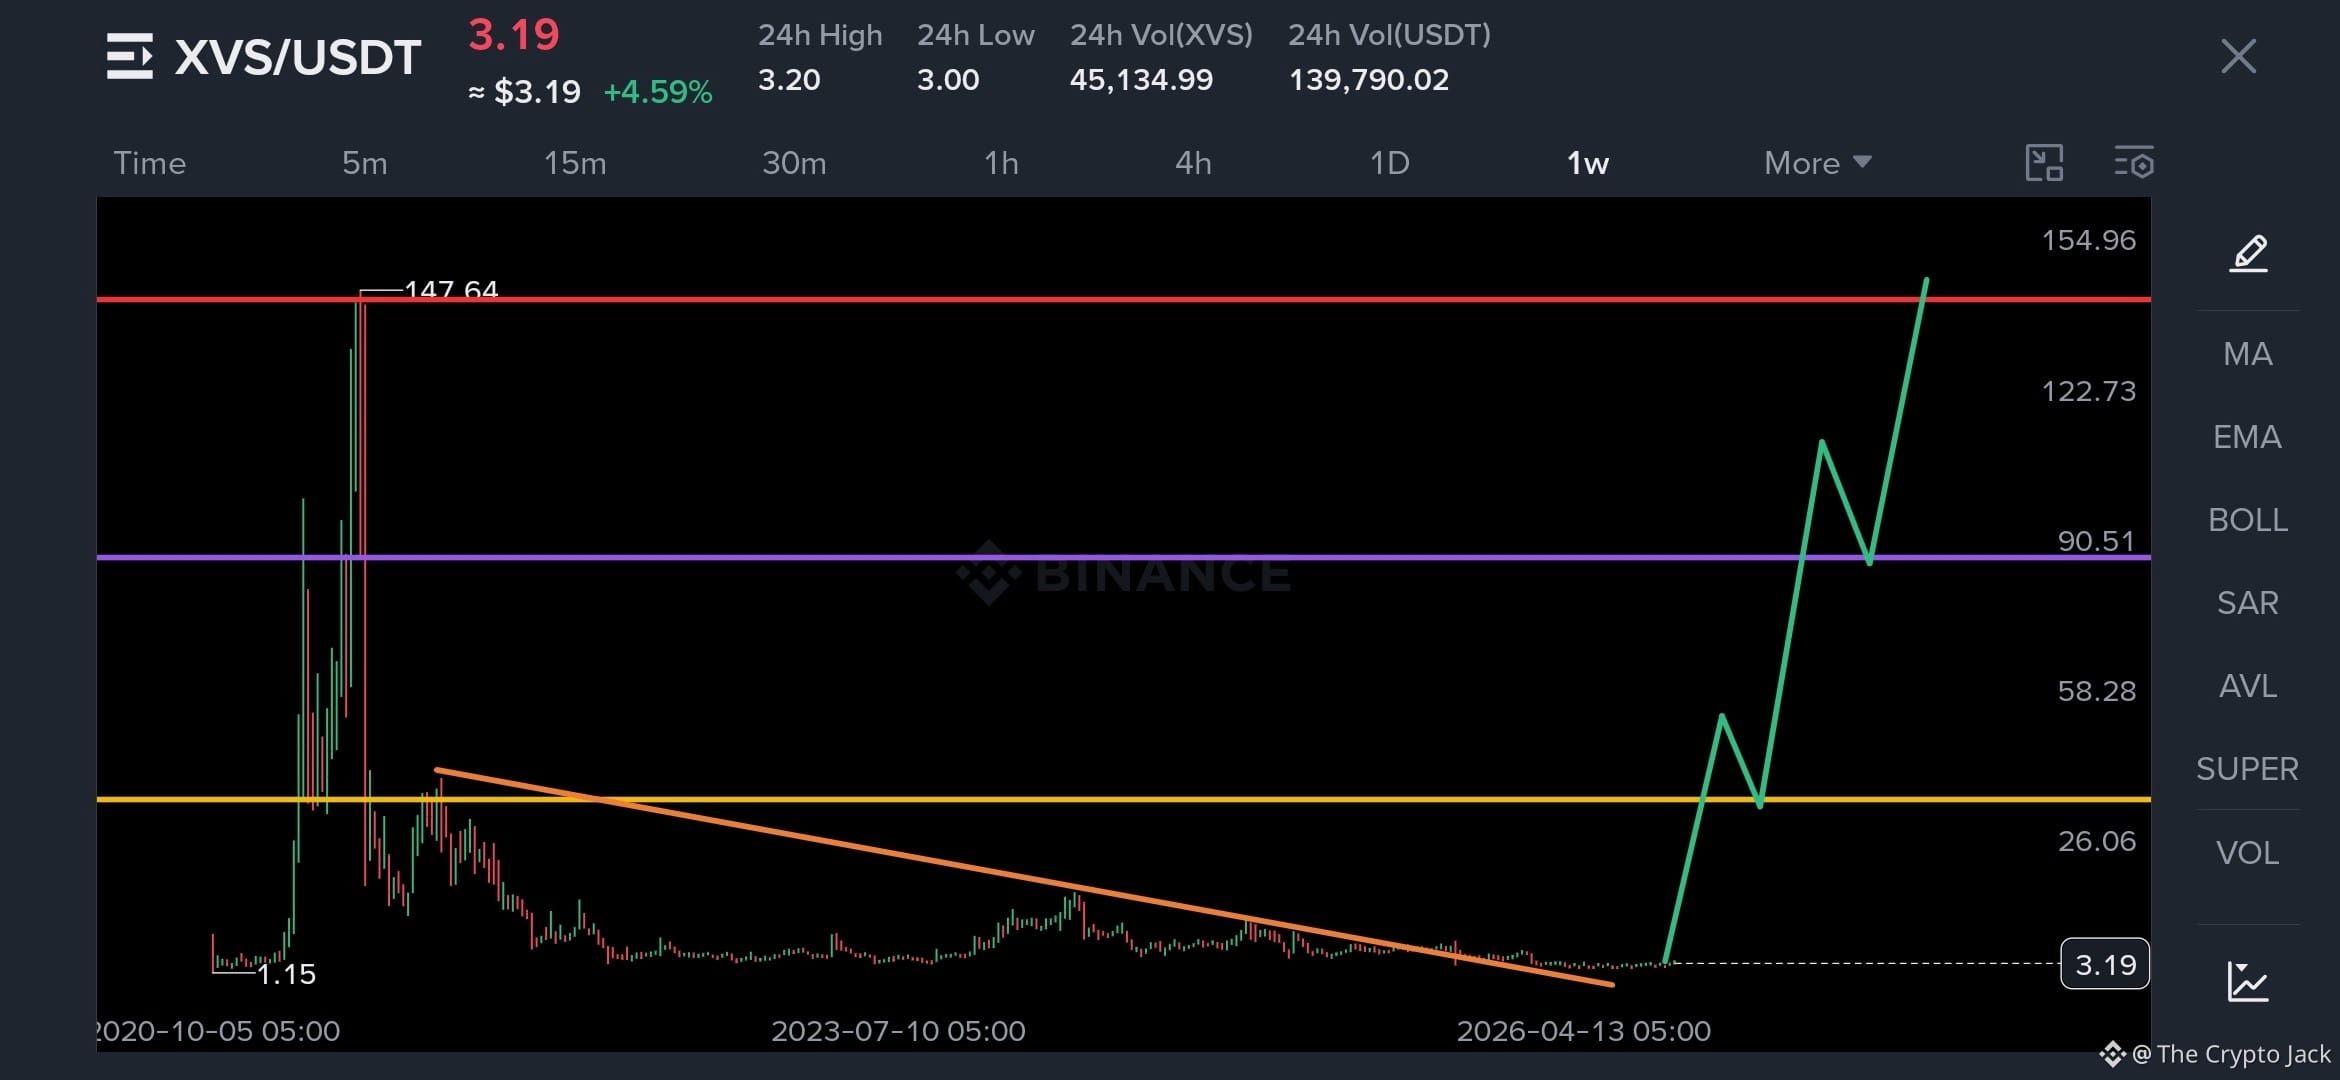The height and width of the screenshot is (1080, 2340).
Task: Toggle the MA indicator
Action: click(2248, 354)
